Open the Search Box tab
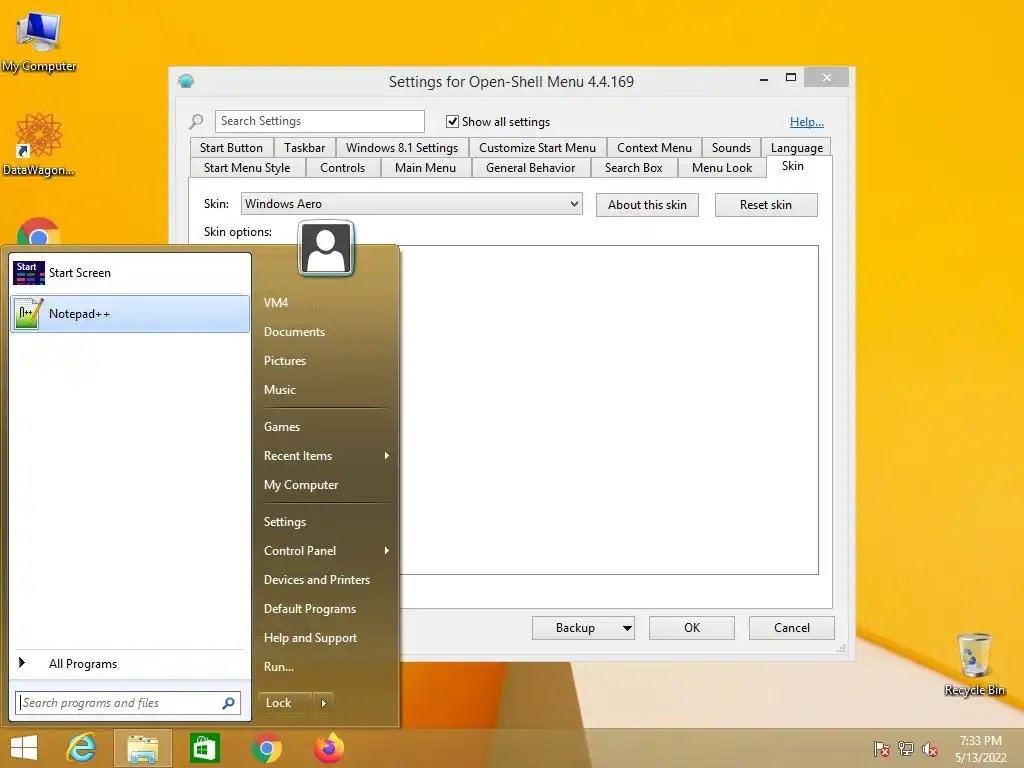Image resolution: width=1024 pixels, height=768 pixels. (633, 168)
